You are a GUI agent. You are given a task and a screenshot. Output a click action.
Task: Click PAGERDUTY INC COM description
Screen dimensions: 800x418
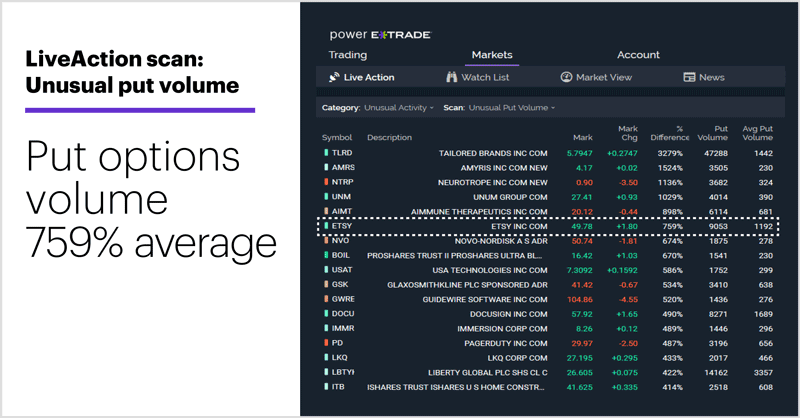click(506, 343)
